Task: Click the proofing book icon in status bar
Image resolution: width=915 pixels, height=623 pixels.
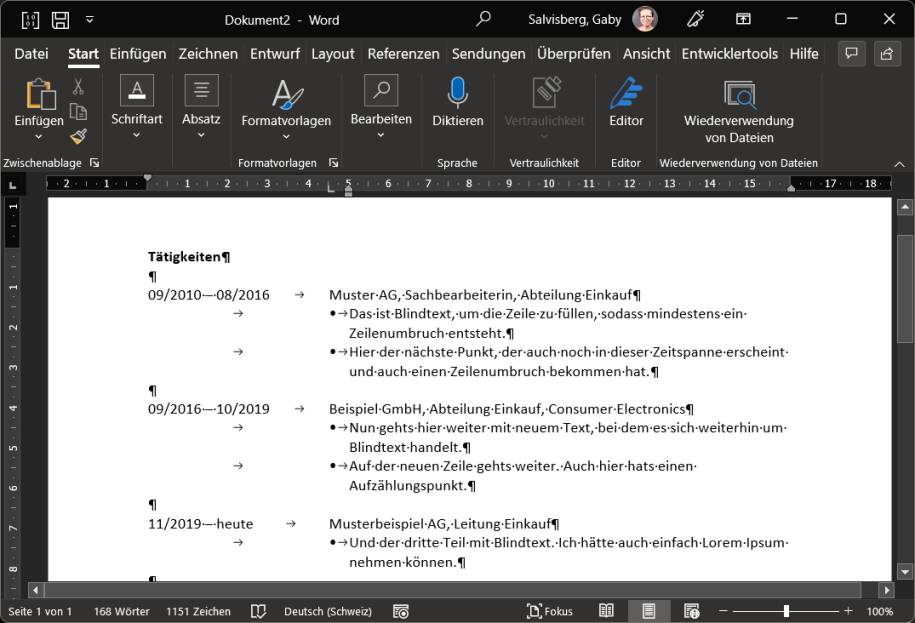Action: point(258,611)
